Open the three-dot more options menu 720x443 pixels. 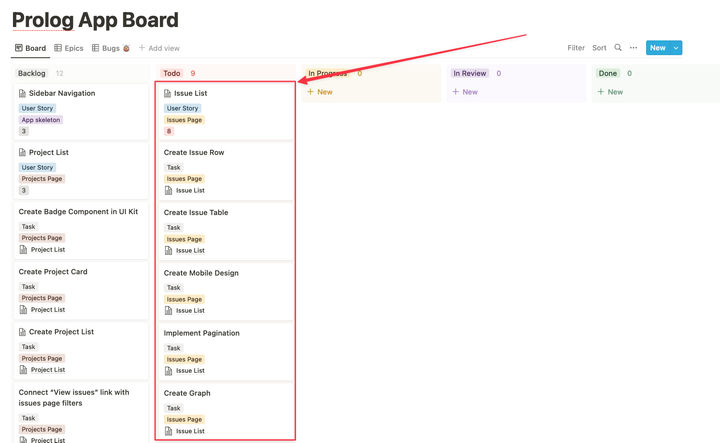click(633, 47)
